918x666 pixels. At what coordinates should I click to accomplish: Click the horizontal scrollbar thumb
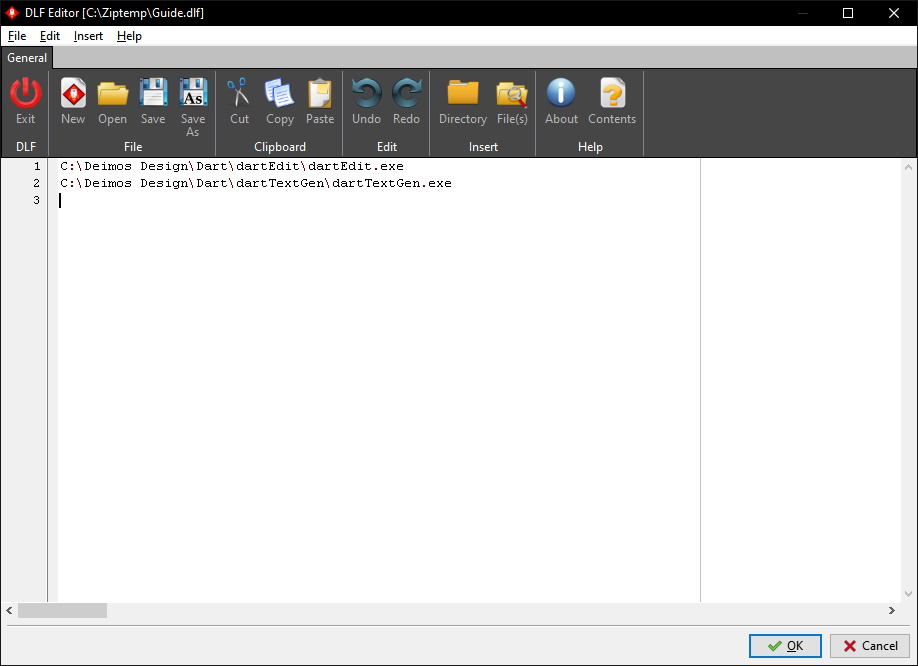click(x=63, y=610)
